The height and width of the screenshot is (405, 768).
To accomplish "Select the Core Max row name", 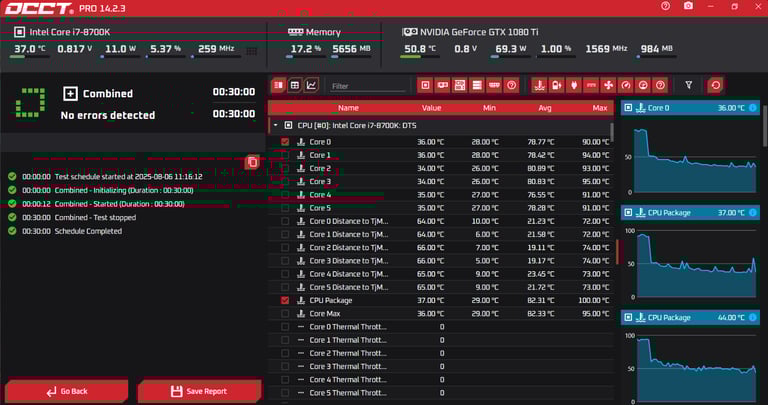I will tap(325, 313).
